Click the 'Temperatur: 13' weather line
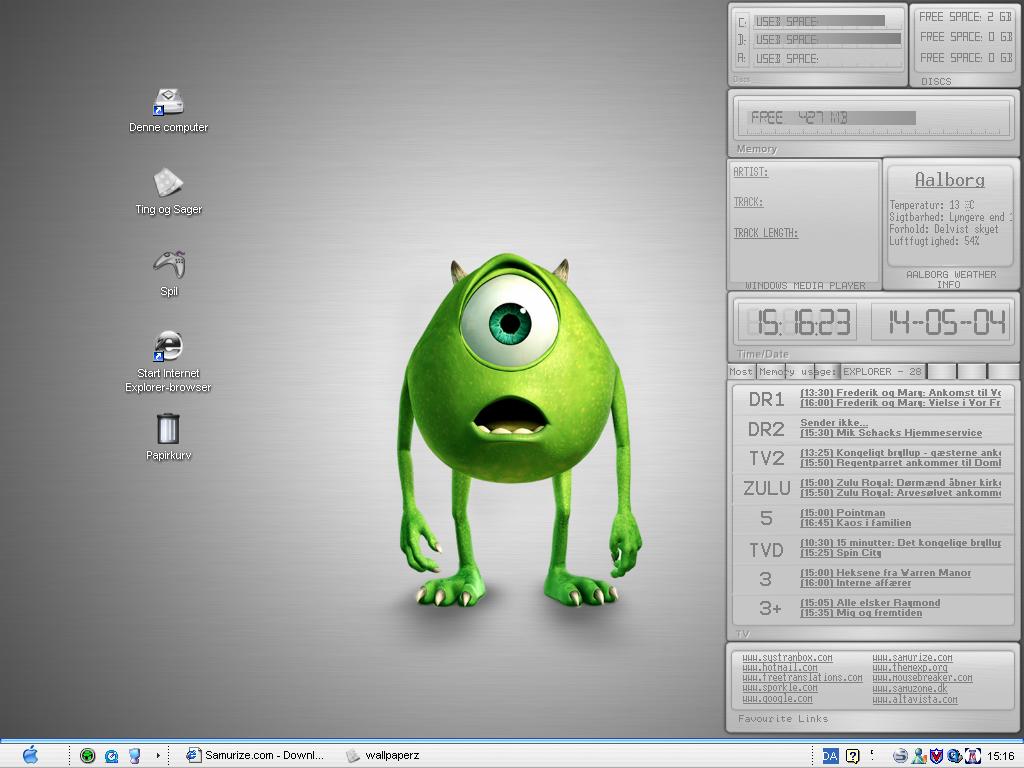This screenshot has width=1024, height=768. pos(931,205)
